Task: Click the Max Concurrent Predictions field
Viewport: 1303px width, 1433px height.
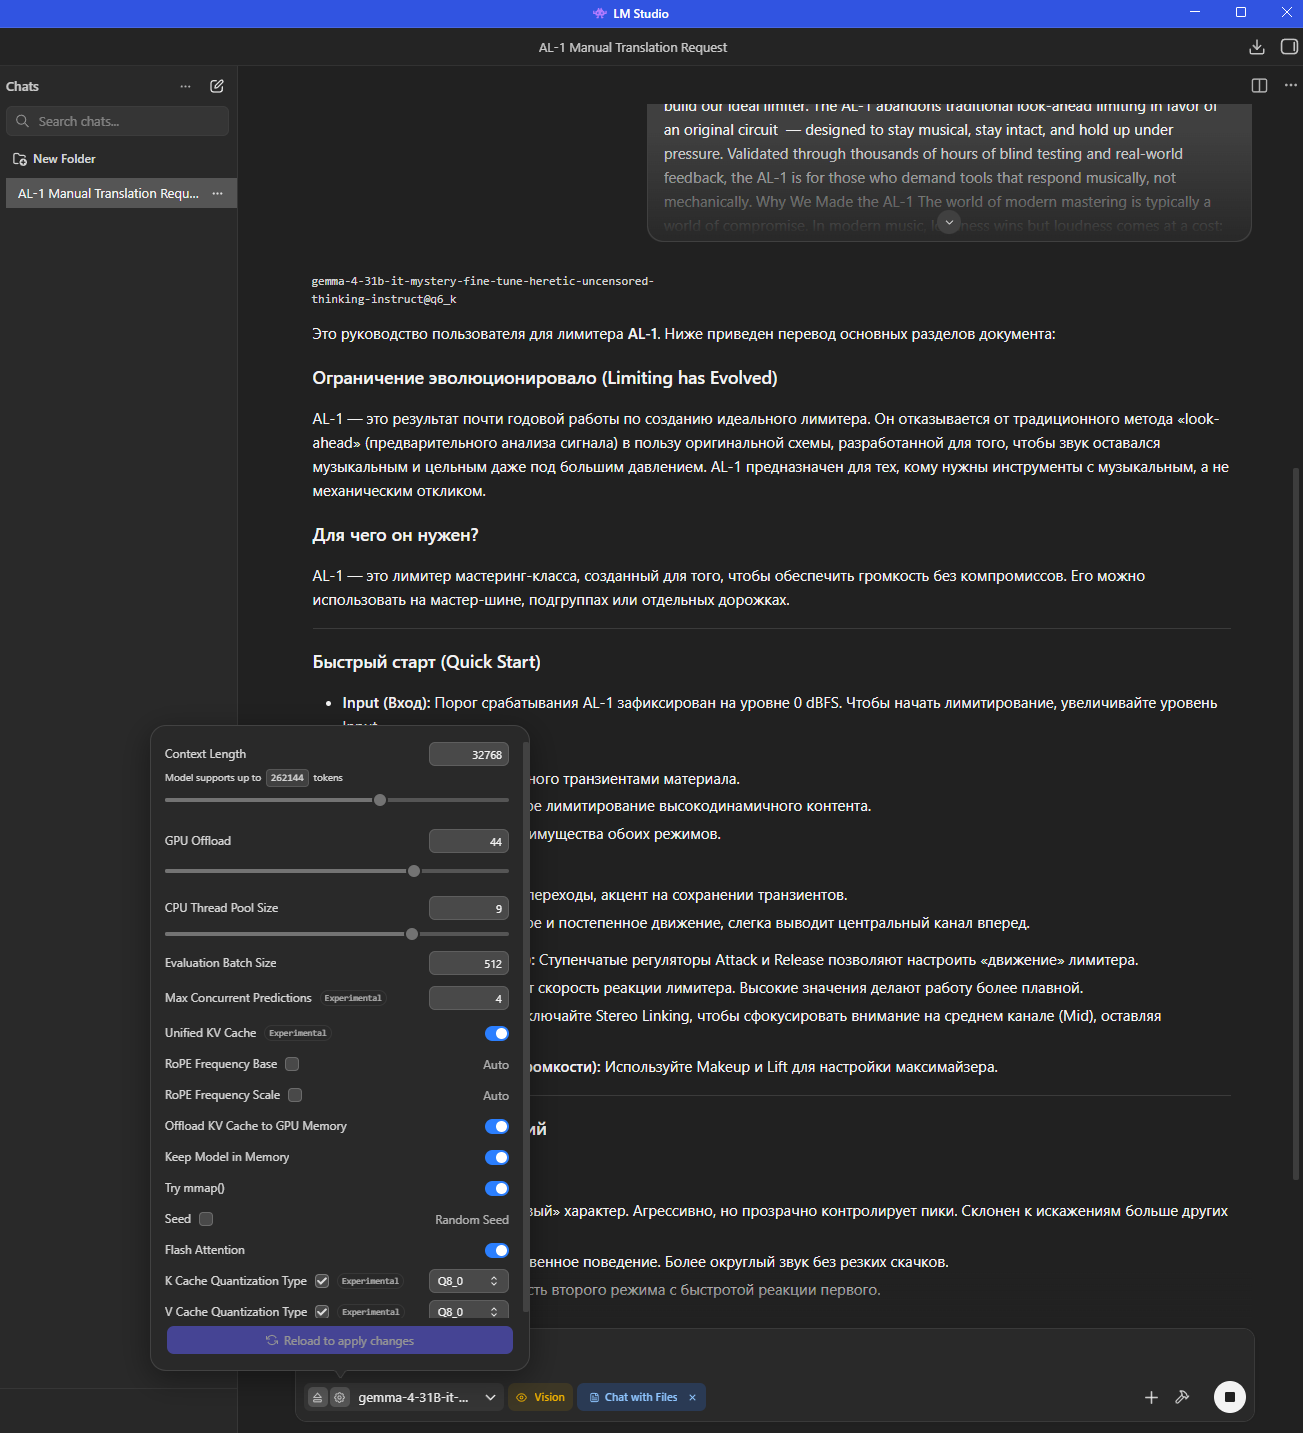Action: click(468, 999)
